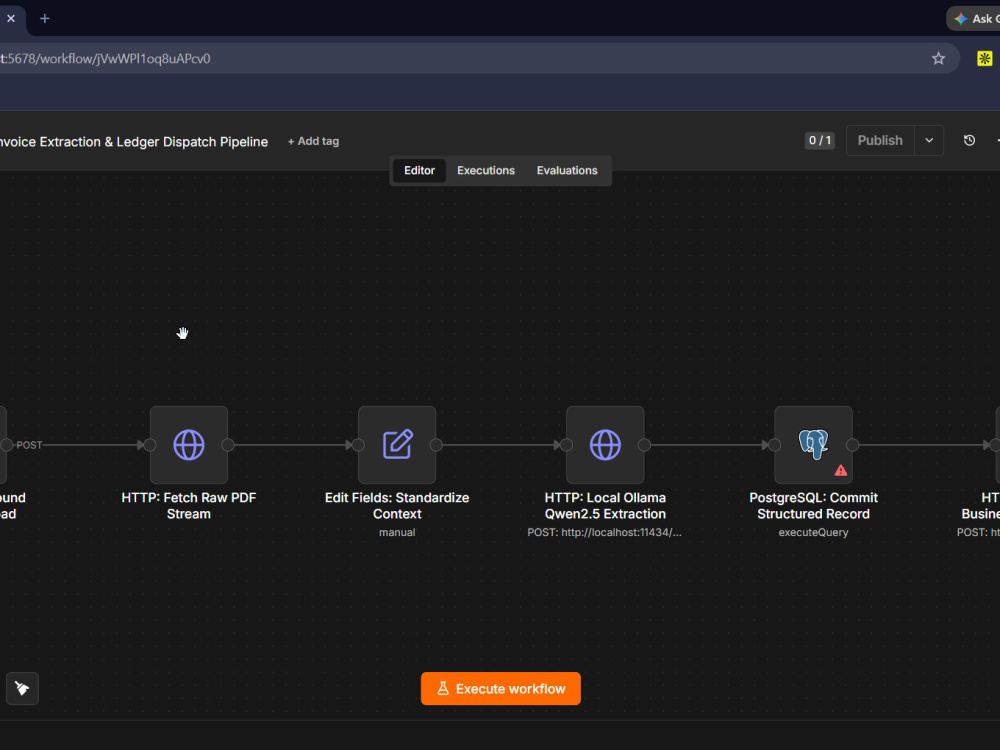Open workflow history clock icon
This screenshot has width=1000, height=750.
point(969,140)
